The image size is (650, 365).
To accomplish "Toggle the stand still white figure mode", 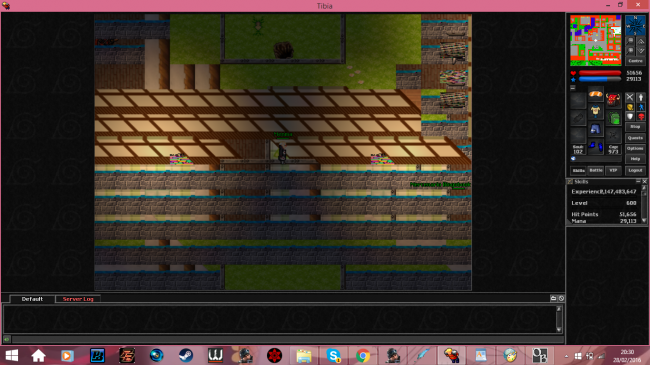I will [641, 97].
